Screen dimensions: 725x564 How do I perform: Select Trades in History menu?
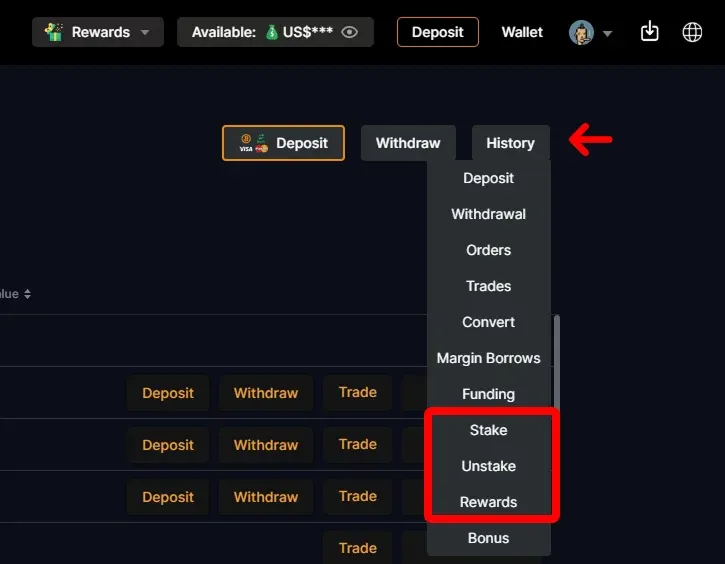coord(488,286)
